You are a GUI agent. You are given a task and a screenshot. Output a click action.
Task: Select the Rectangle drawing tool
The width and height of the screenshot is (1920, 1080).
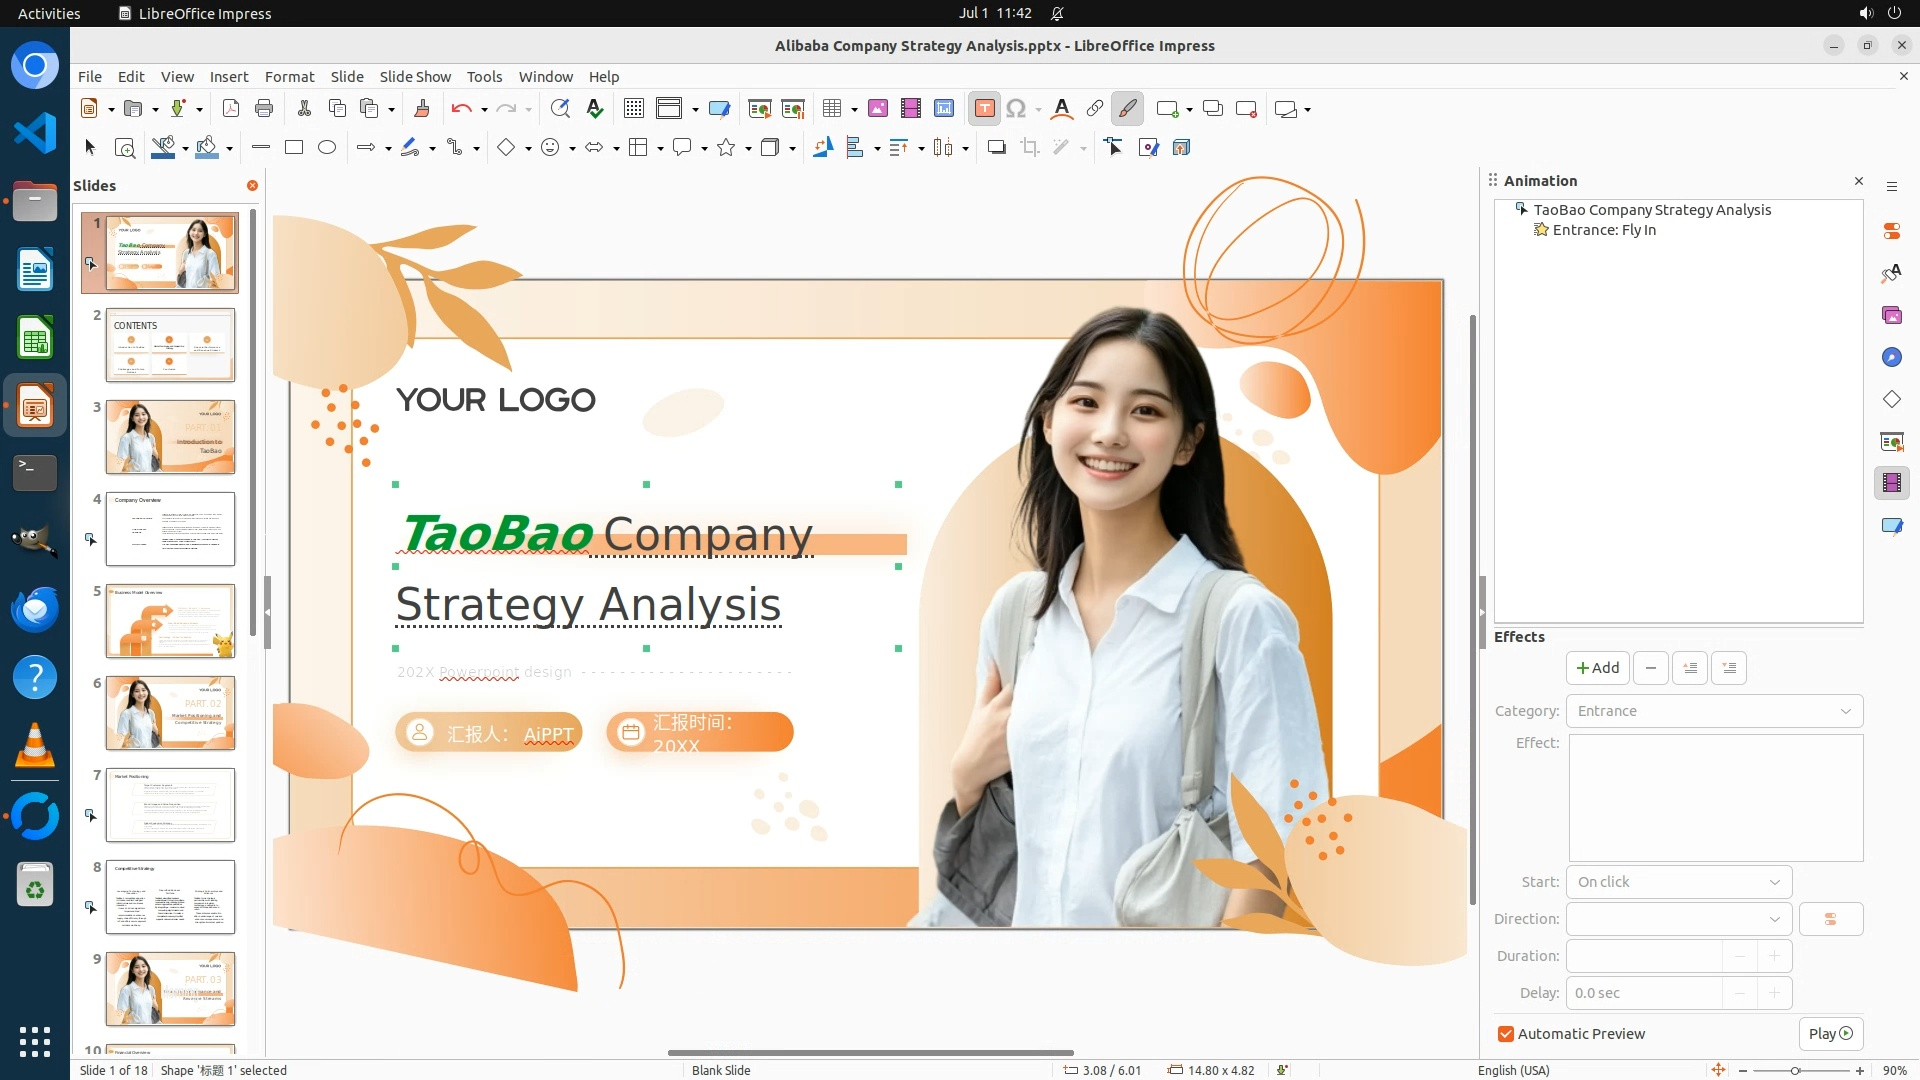pyautogui.click(x=294, y=148)
